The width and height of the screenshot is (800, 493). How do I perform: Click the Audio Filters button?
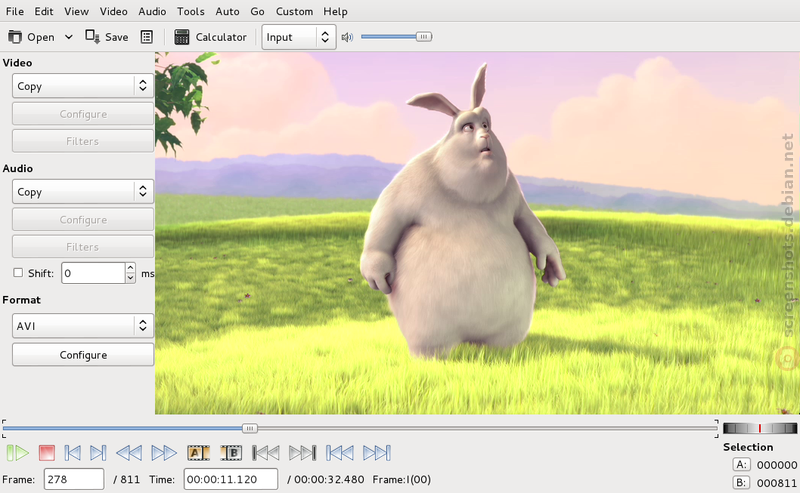coord(83,246)
